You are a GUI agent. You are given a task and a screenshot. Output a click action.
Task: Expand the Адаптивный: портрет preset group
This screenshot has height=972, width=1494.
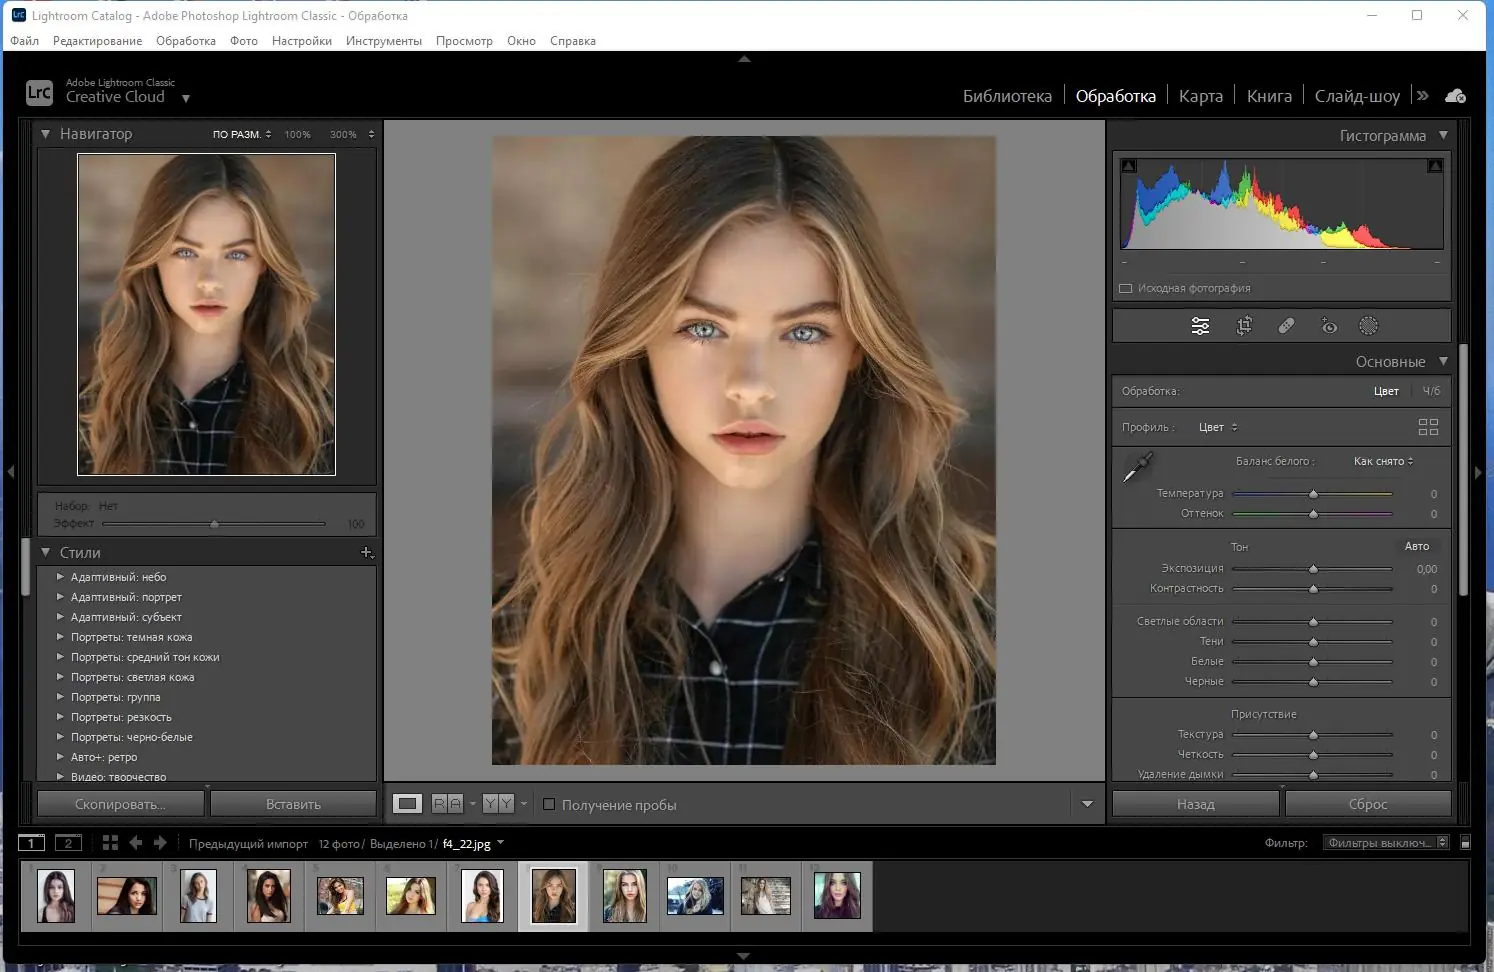(x=60, y=597)
